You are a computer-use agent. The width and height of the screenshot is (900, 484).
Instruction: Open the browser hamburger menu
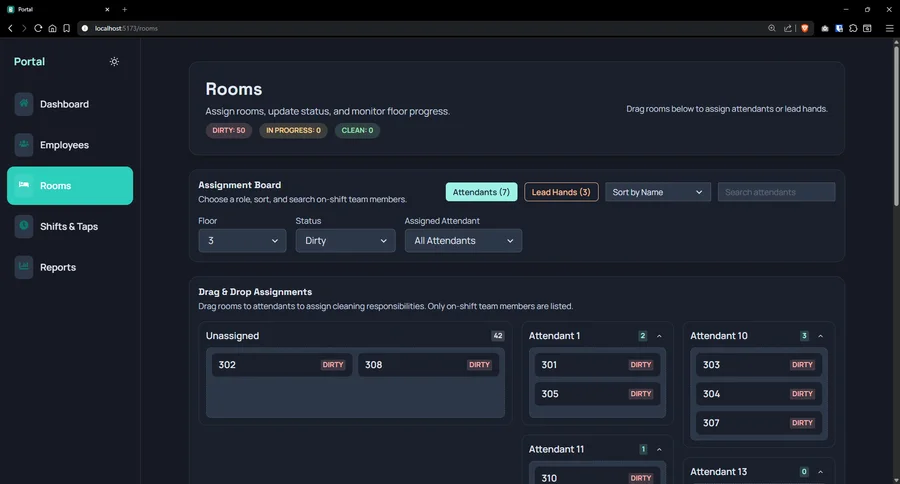[889, 28]
